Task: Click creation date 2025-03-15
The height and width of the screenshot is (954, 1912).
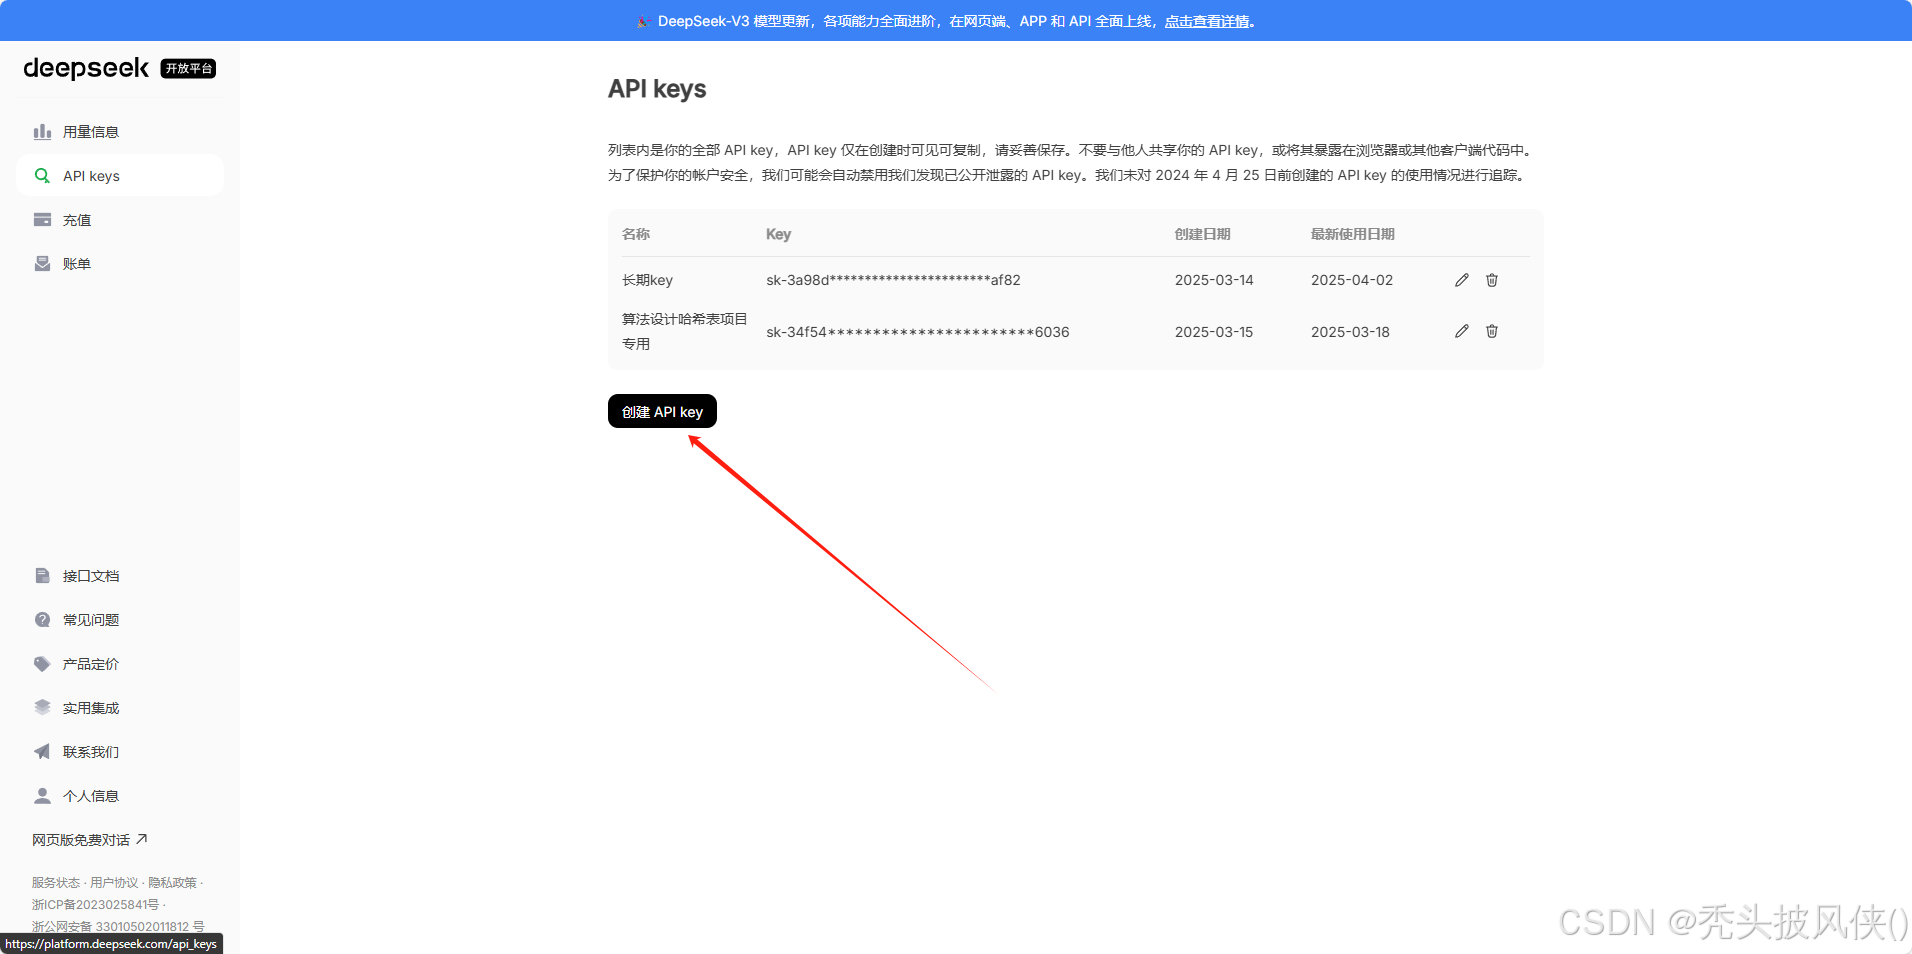Action: click(x=1214, y=332)
